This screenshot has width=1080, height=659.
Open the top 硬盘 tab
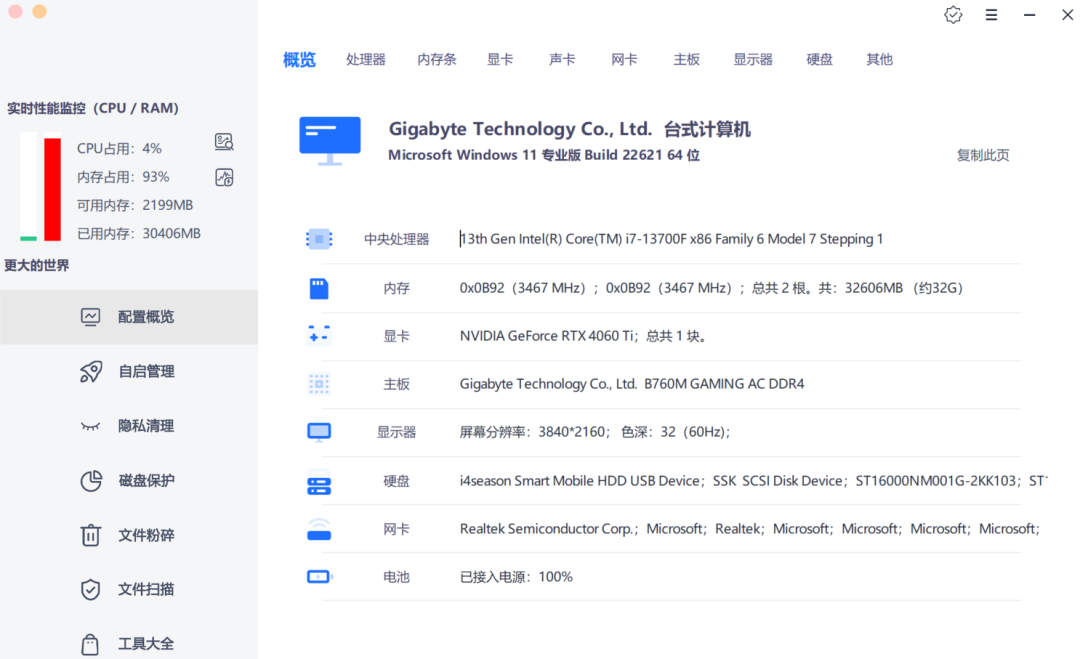[x=820, y=60]
